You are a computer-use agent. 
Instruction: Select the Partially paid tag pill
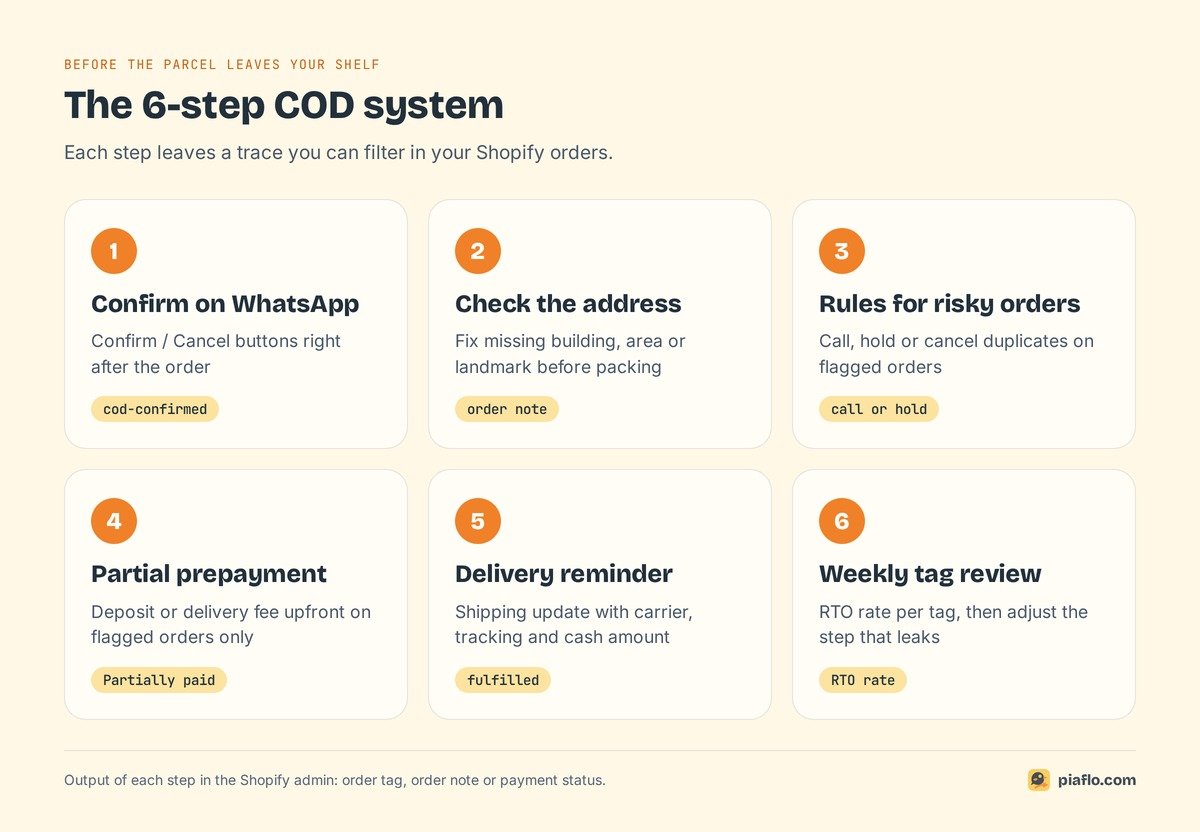pyautogui.click(x=159, y=680)
